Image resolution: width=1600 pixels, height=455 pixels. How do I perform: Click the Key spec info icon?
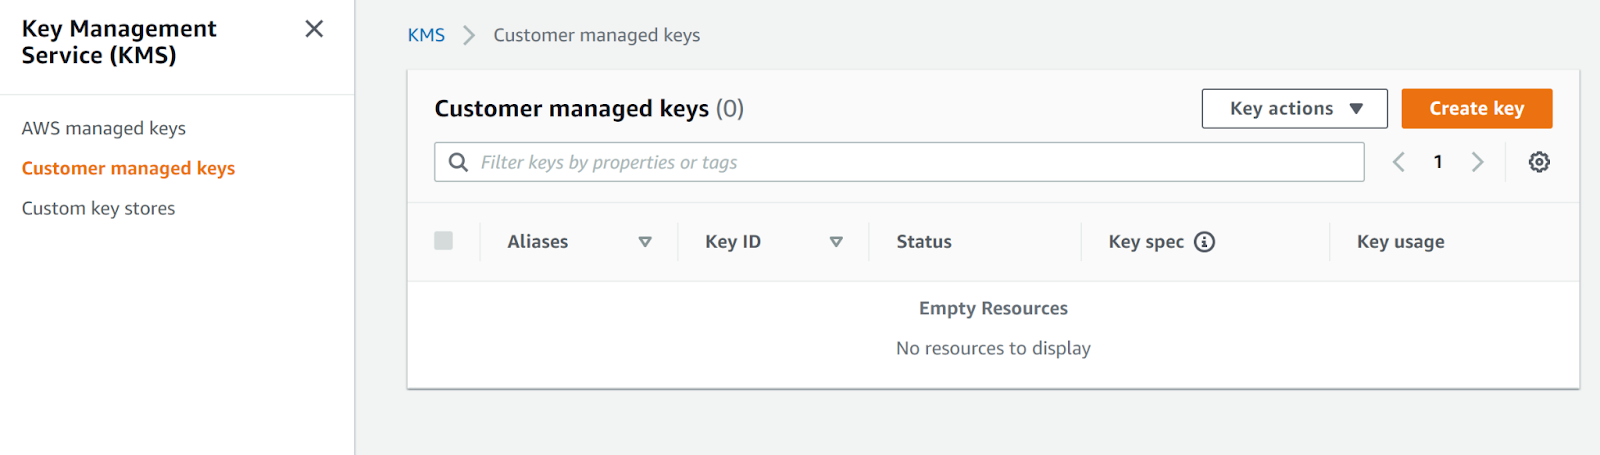(1205, 242)
